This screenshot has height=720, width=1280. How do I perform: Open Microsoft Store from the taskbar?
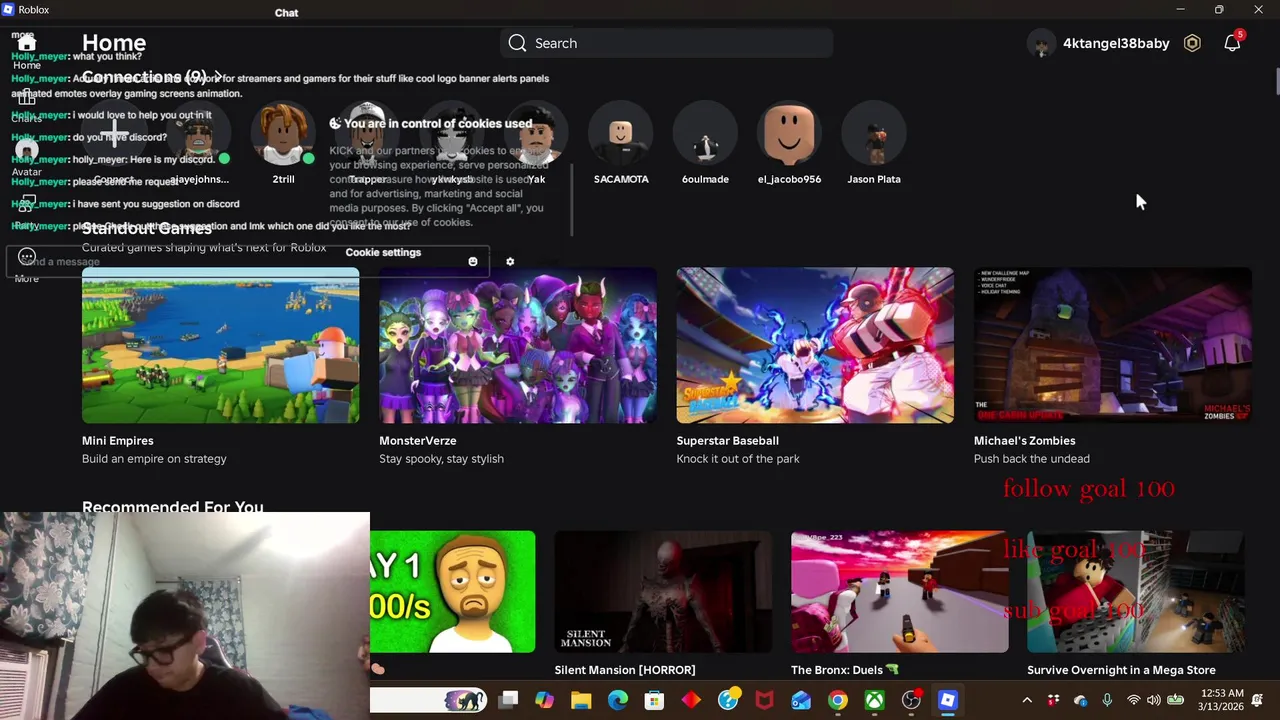coord(654,700)
